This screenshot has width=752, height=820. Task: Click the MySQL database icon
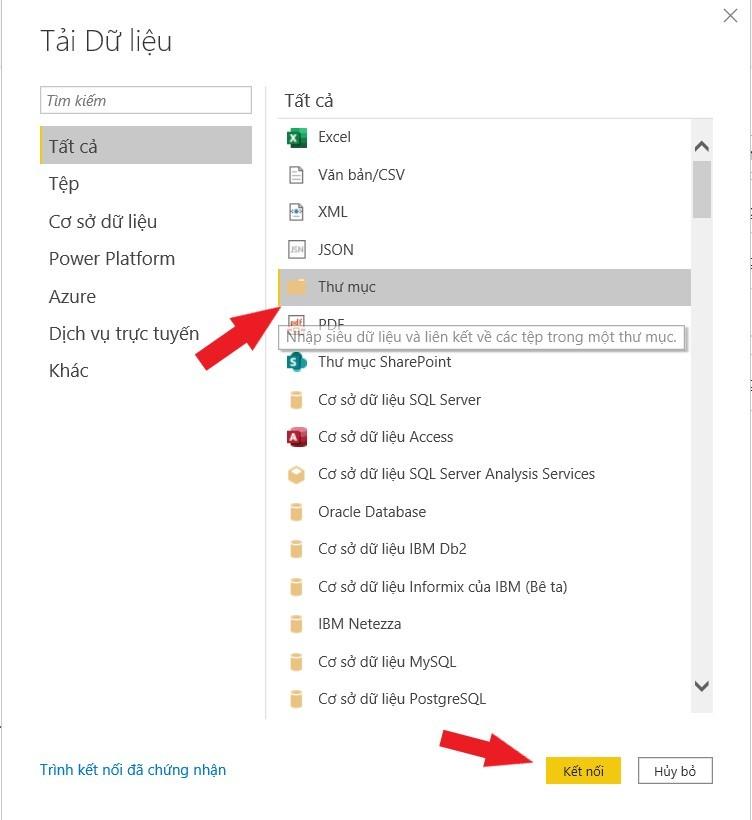point(296,662)
